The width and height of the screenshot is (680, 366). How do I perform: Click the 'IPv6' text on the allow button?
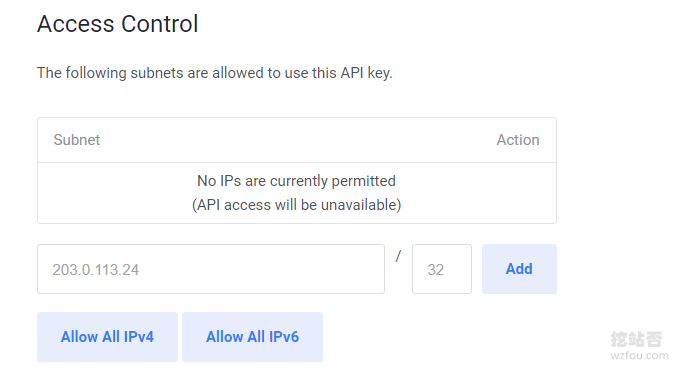284,337
